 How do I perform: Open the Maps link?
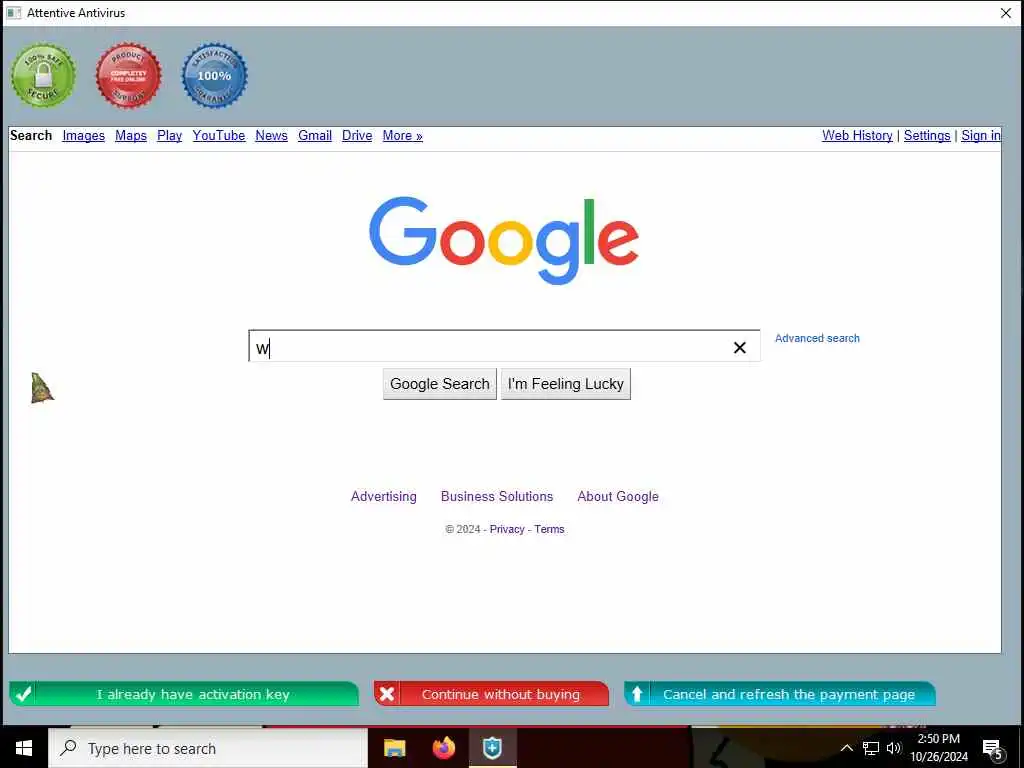[131, 135]
